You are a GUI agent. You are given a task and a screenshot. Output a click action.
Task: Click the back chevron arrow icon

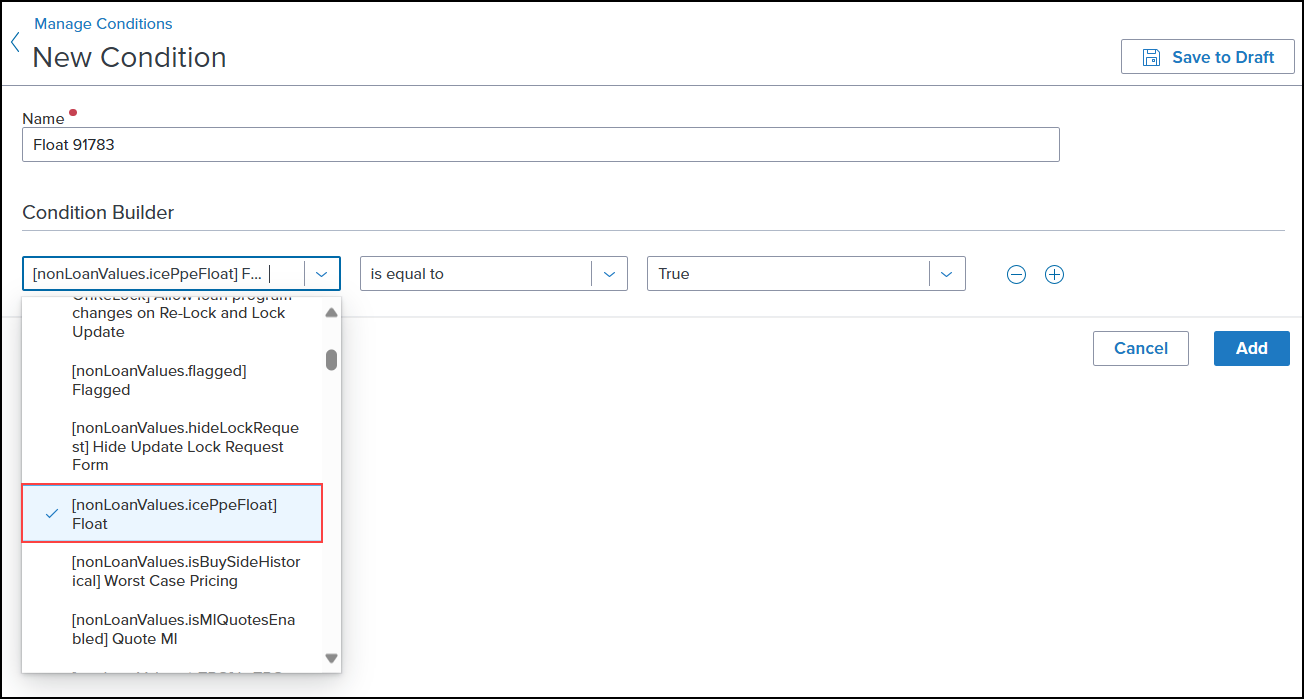(15, 43)
